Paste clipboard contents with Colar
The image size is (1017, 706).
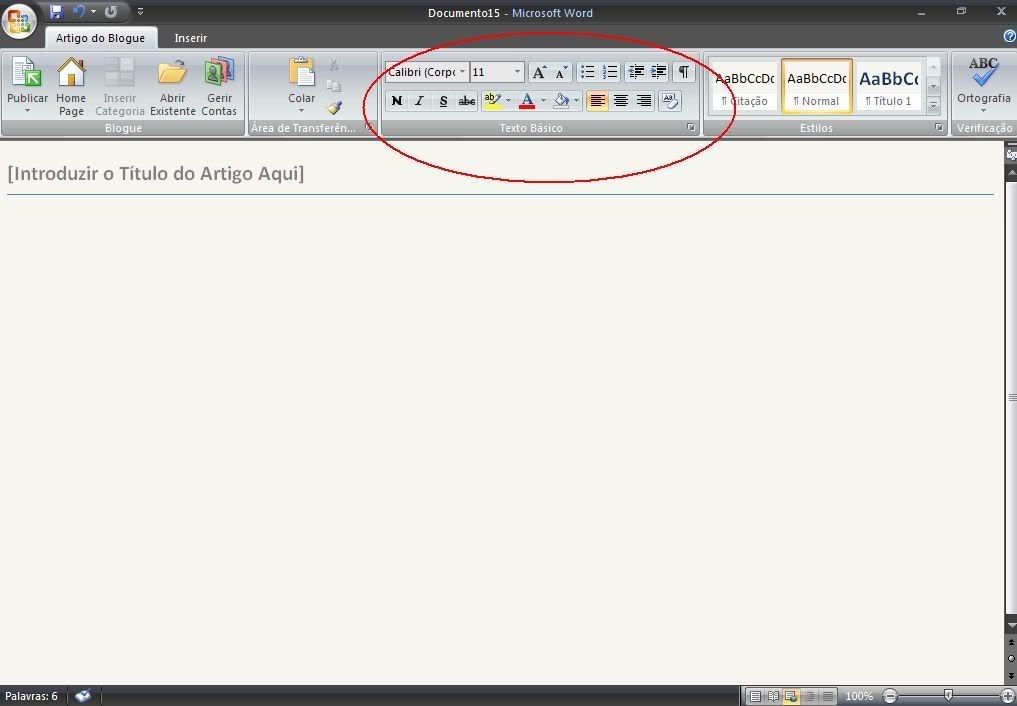coord(302,87)
